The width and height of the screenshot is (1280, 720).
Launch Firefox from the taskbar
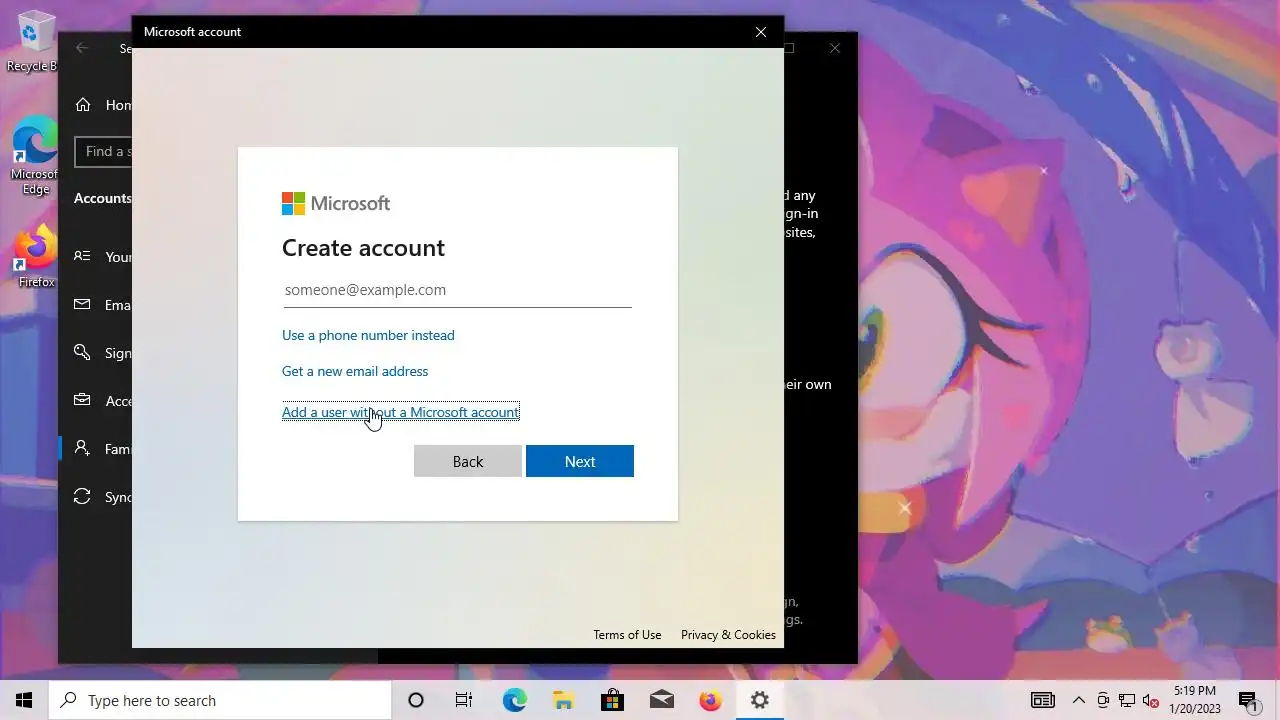pos(710,700)
